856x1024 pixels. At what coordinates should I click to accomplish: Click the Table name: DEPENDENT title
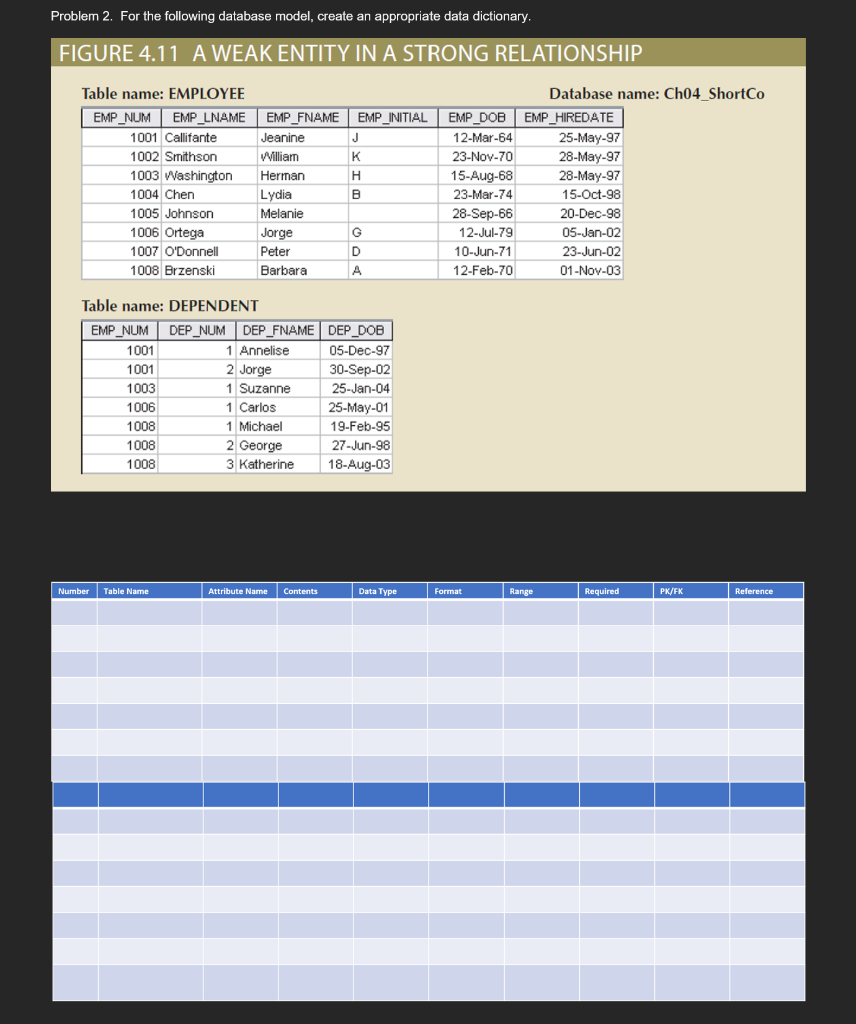[x=170, y=306]
